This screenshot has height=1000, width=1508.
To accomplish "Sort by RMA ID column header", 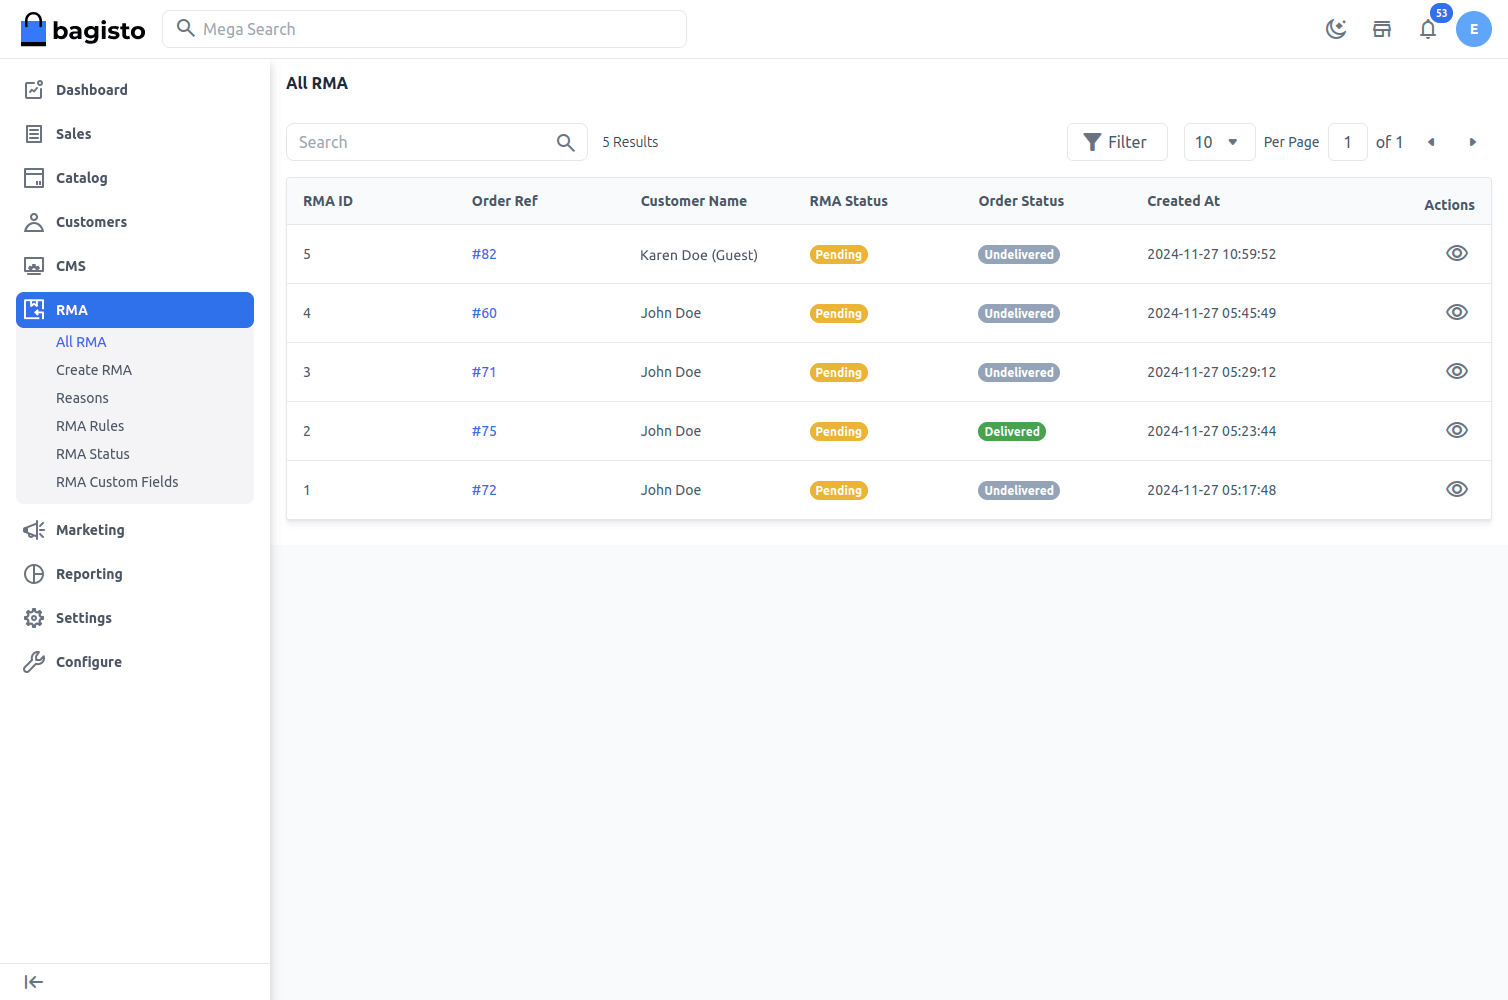I will coord(328,201).
